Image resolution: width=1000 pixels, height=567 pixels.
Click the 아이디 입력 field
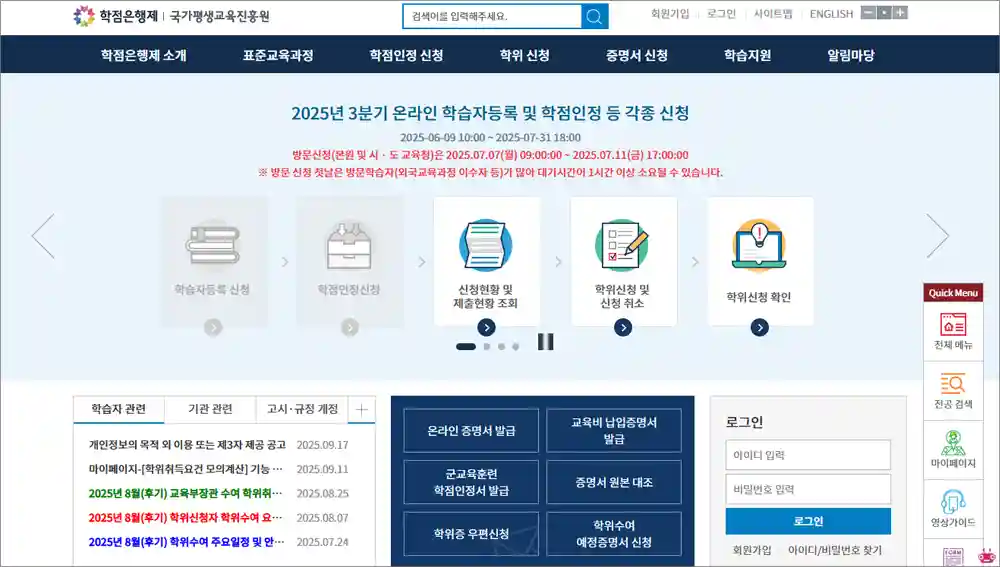pos(808,455)
